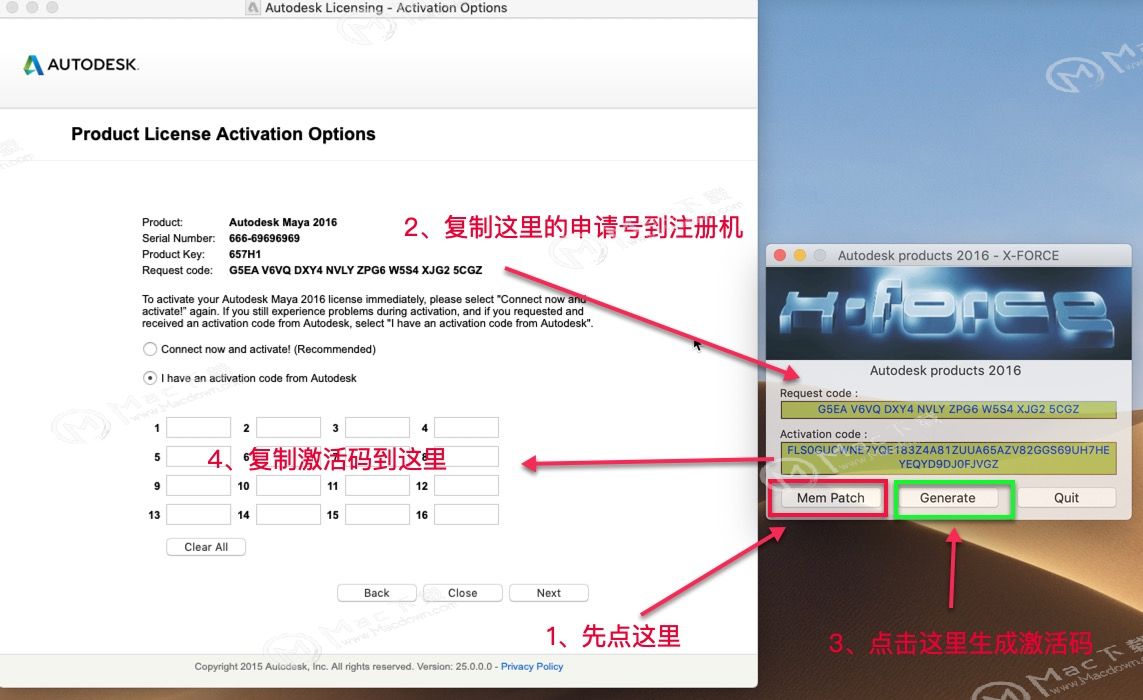The image size is (1143, 700).
Task: Click activation code input box 1
Action: coord(198,427)
